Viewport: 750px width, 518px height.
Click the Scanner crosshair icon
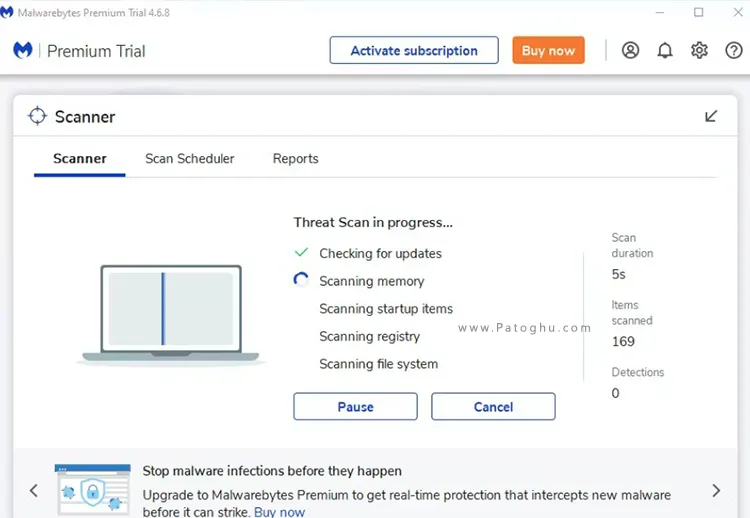tap(37, 116)
